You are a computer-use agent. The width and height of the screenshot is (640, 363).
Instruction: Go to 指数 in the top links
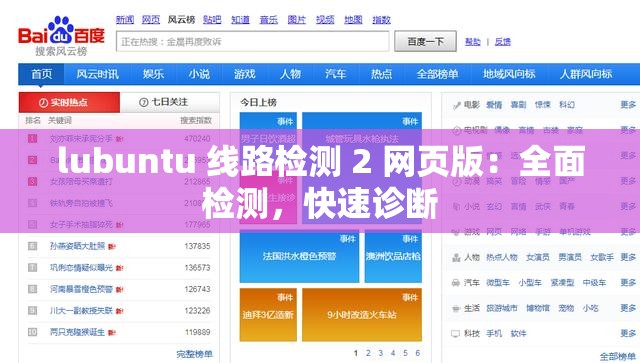click(381, 20)
